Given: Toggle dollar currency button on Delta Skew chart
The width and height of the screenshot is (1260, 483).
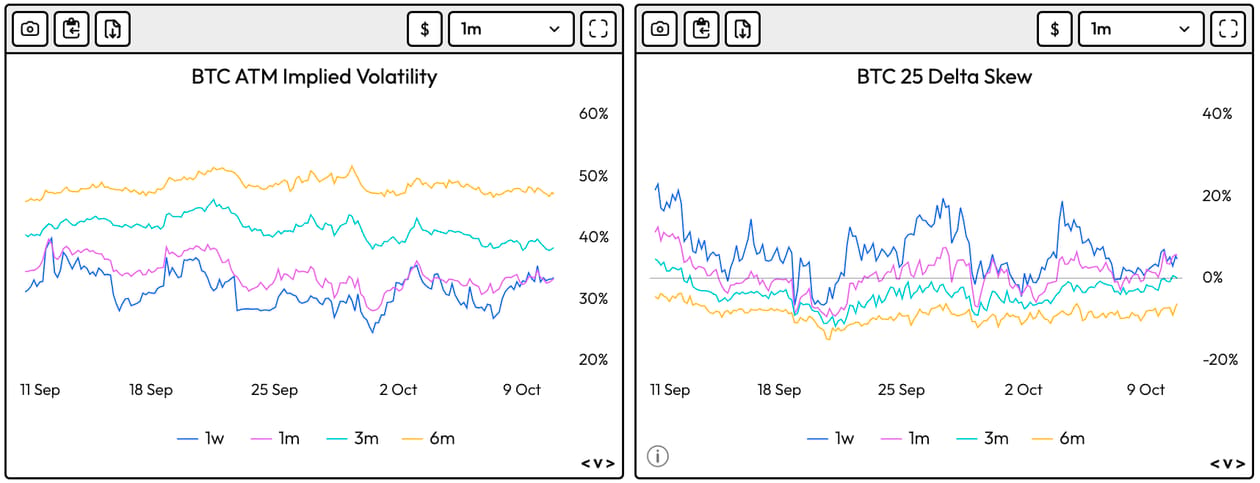Looking at the screenshot, I should click(1055, 29).
